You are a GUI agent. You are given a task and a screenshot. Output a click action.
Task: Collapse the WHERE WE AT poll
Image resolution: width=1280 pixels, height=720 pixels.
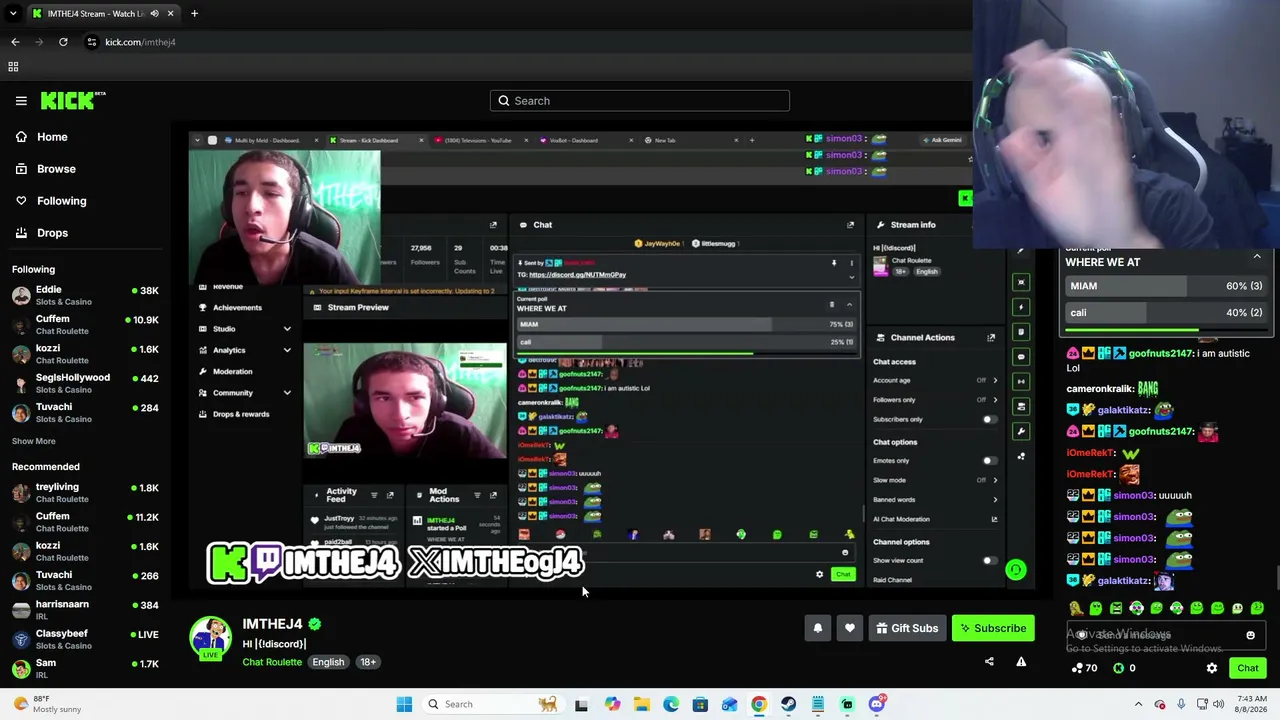click(1257, 257)
